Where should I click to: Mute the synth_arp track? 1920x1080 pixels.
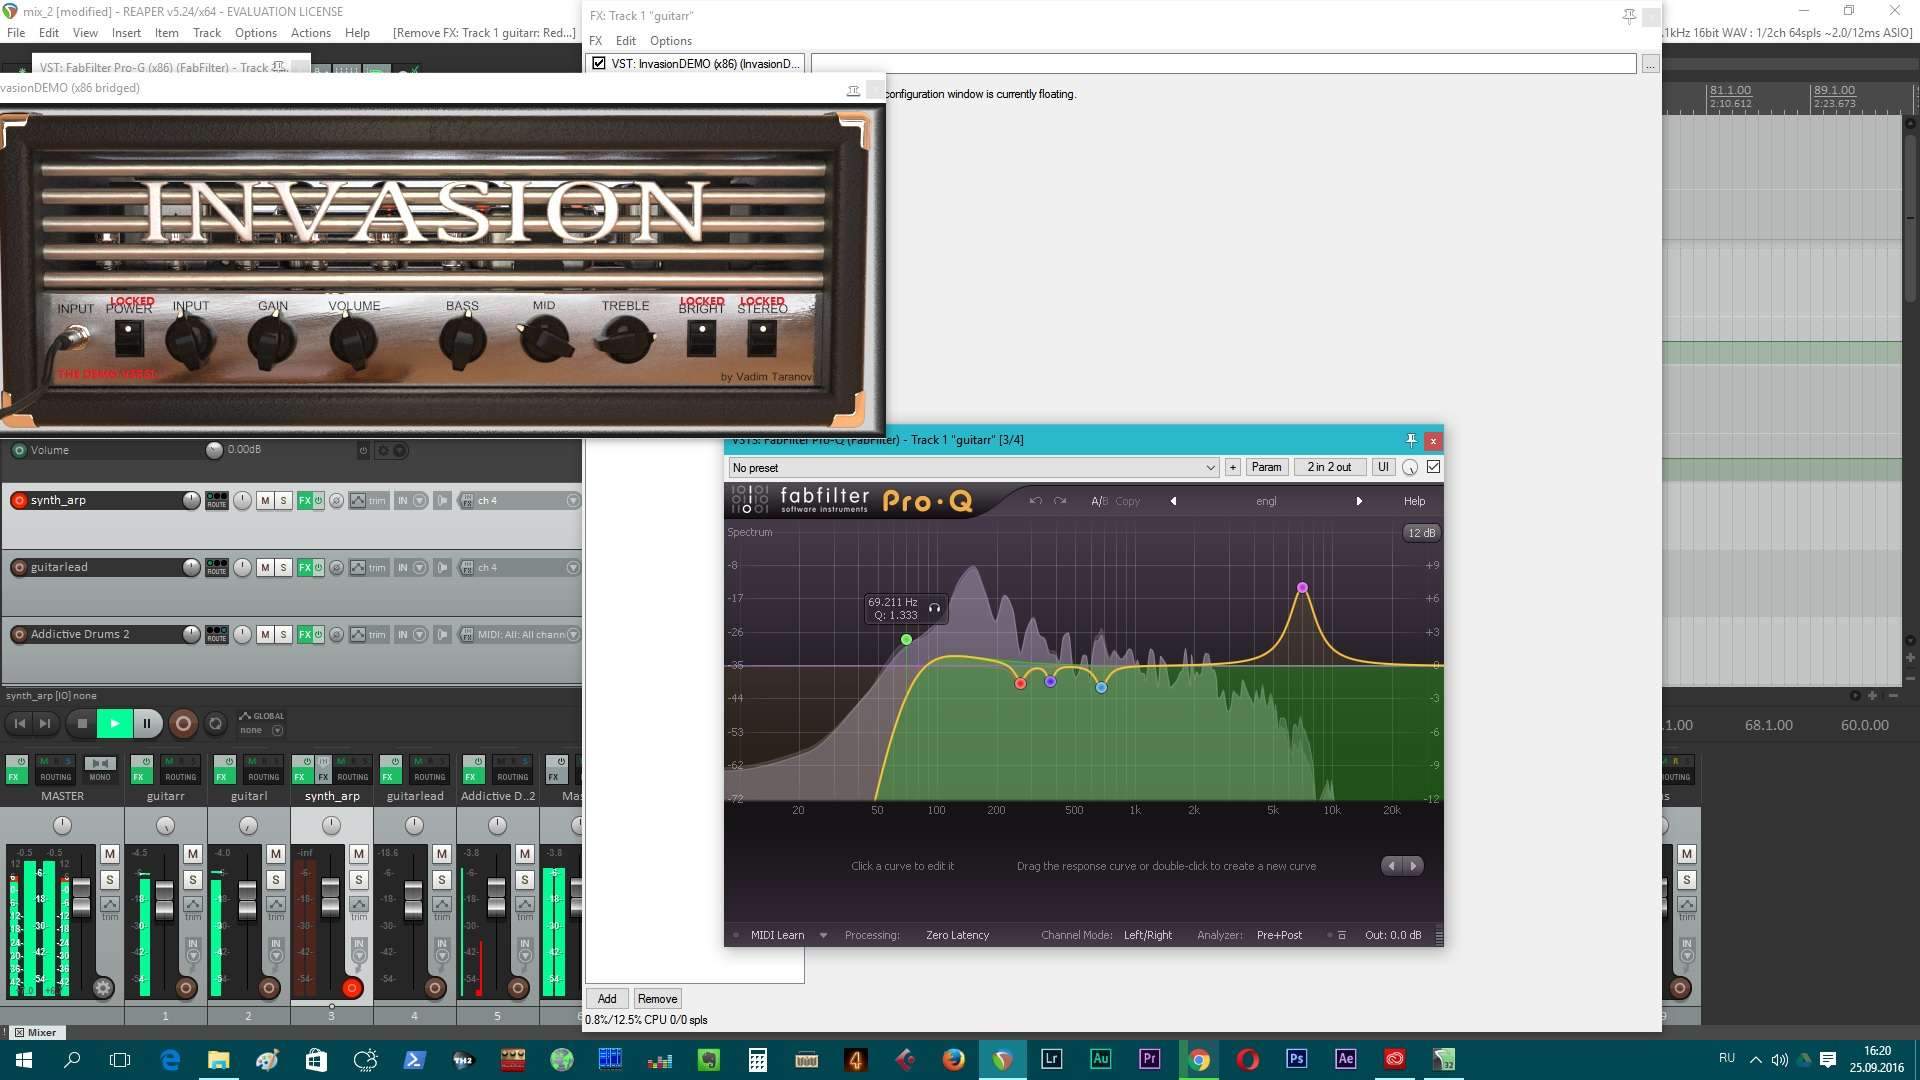click(265, 500)
